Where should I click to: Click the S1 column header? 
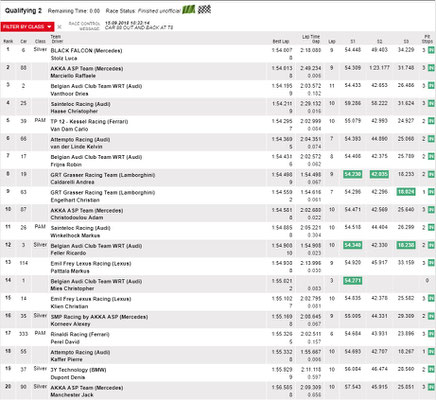[353, 41]
